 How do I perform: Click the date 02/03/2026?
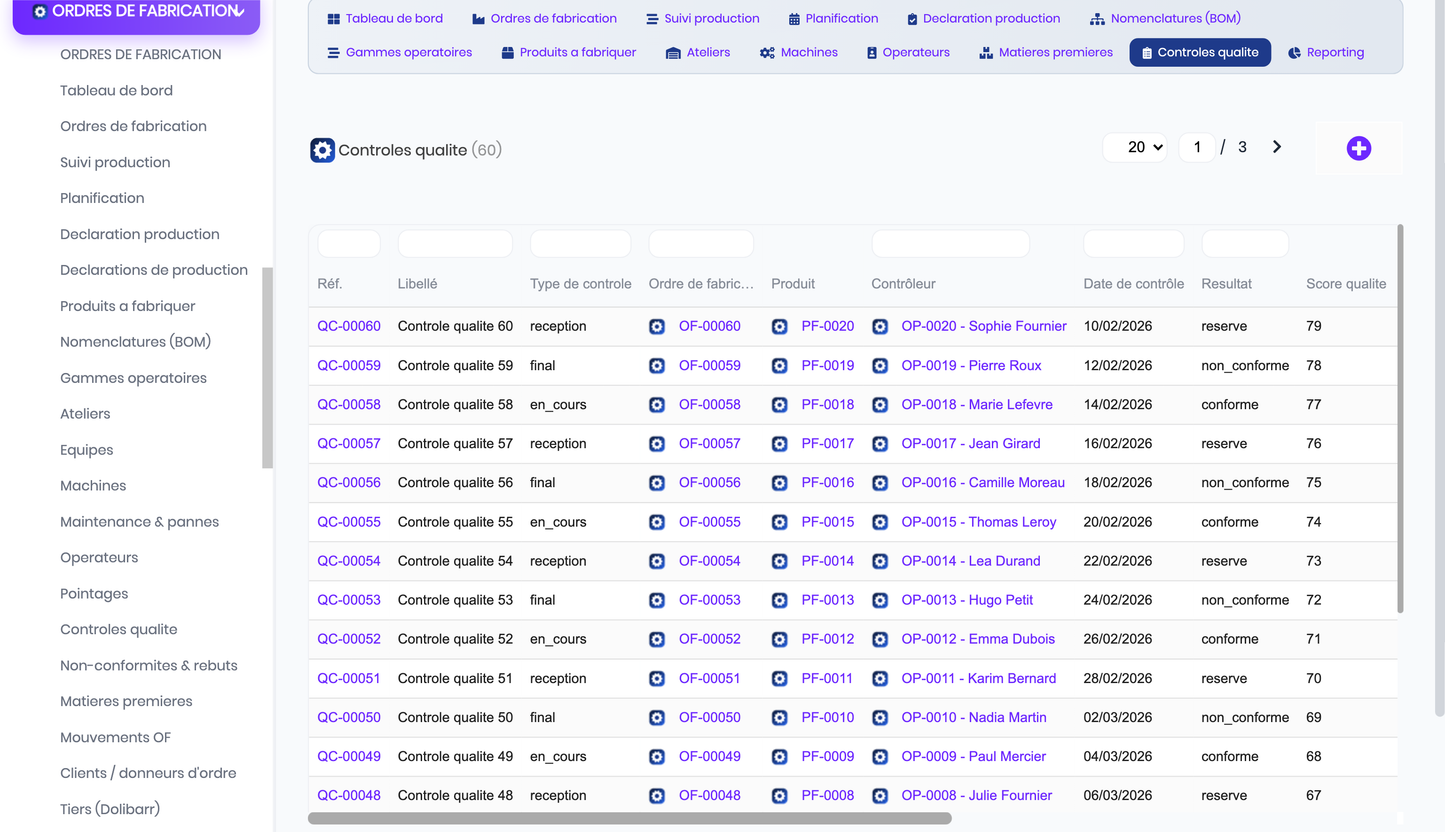point(1118,718)
